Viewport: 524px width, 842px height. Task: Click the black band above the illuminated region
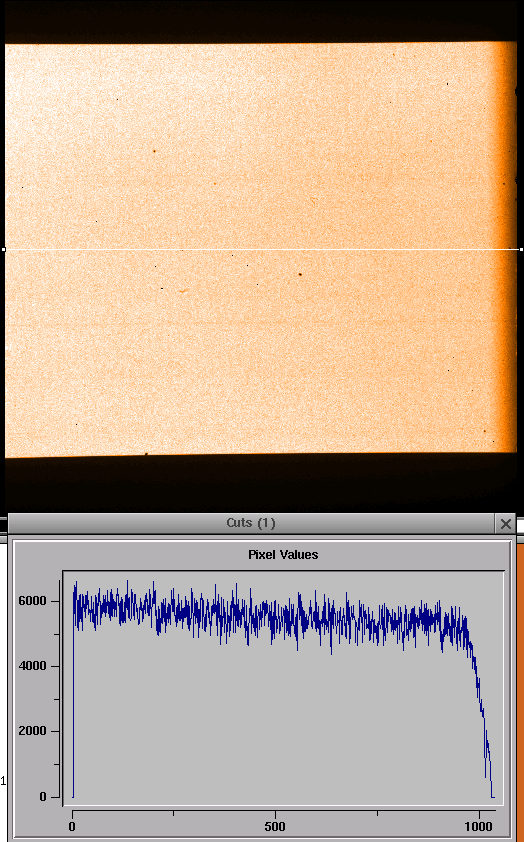click(x=262, y=21)
